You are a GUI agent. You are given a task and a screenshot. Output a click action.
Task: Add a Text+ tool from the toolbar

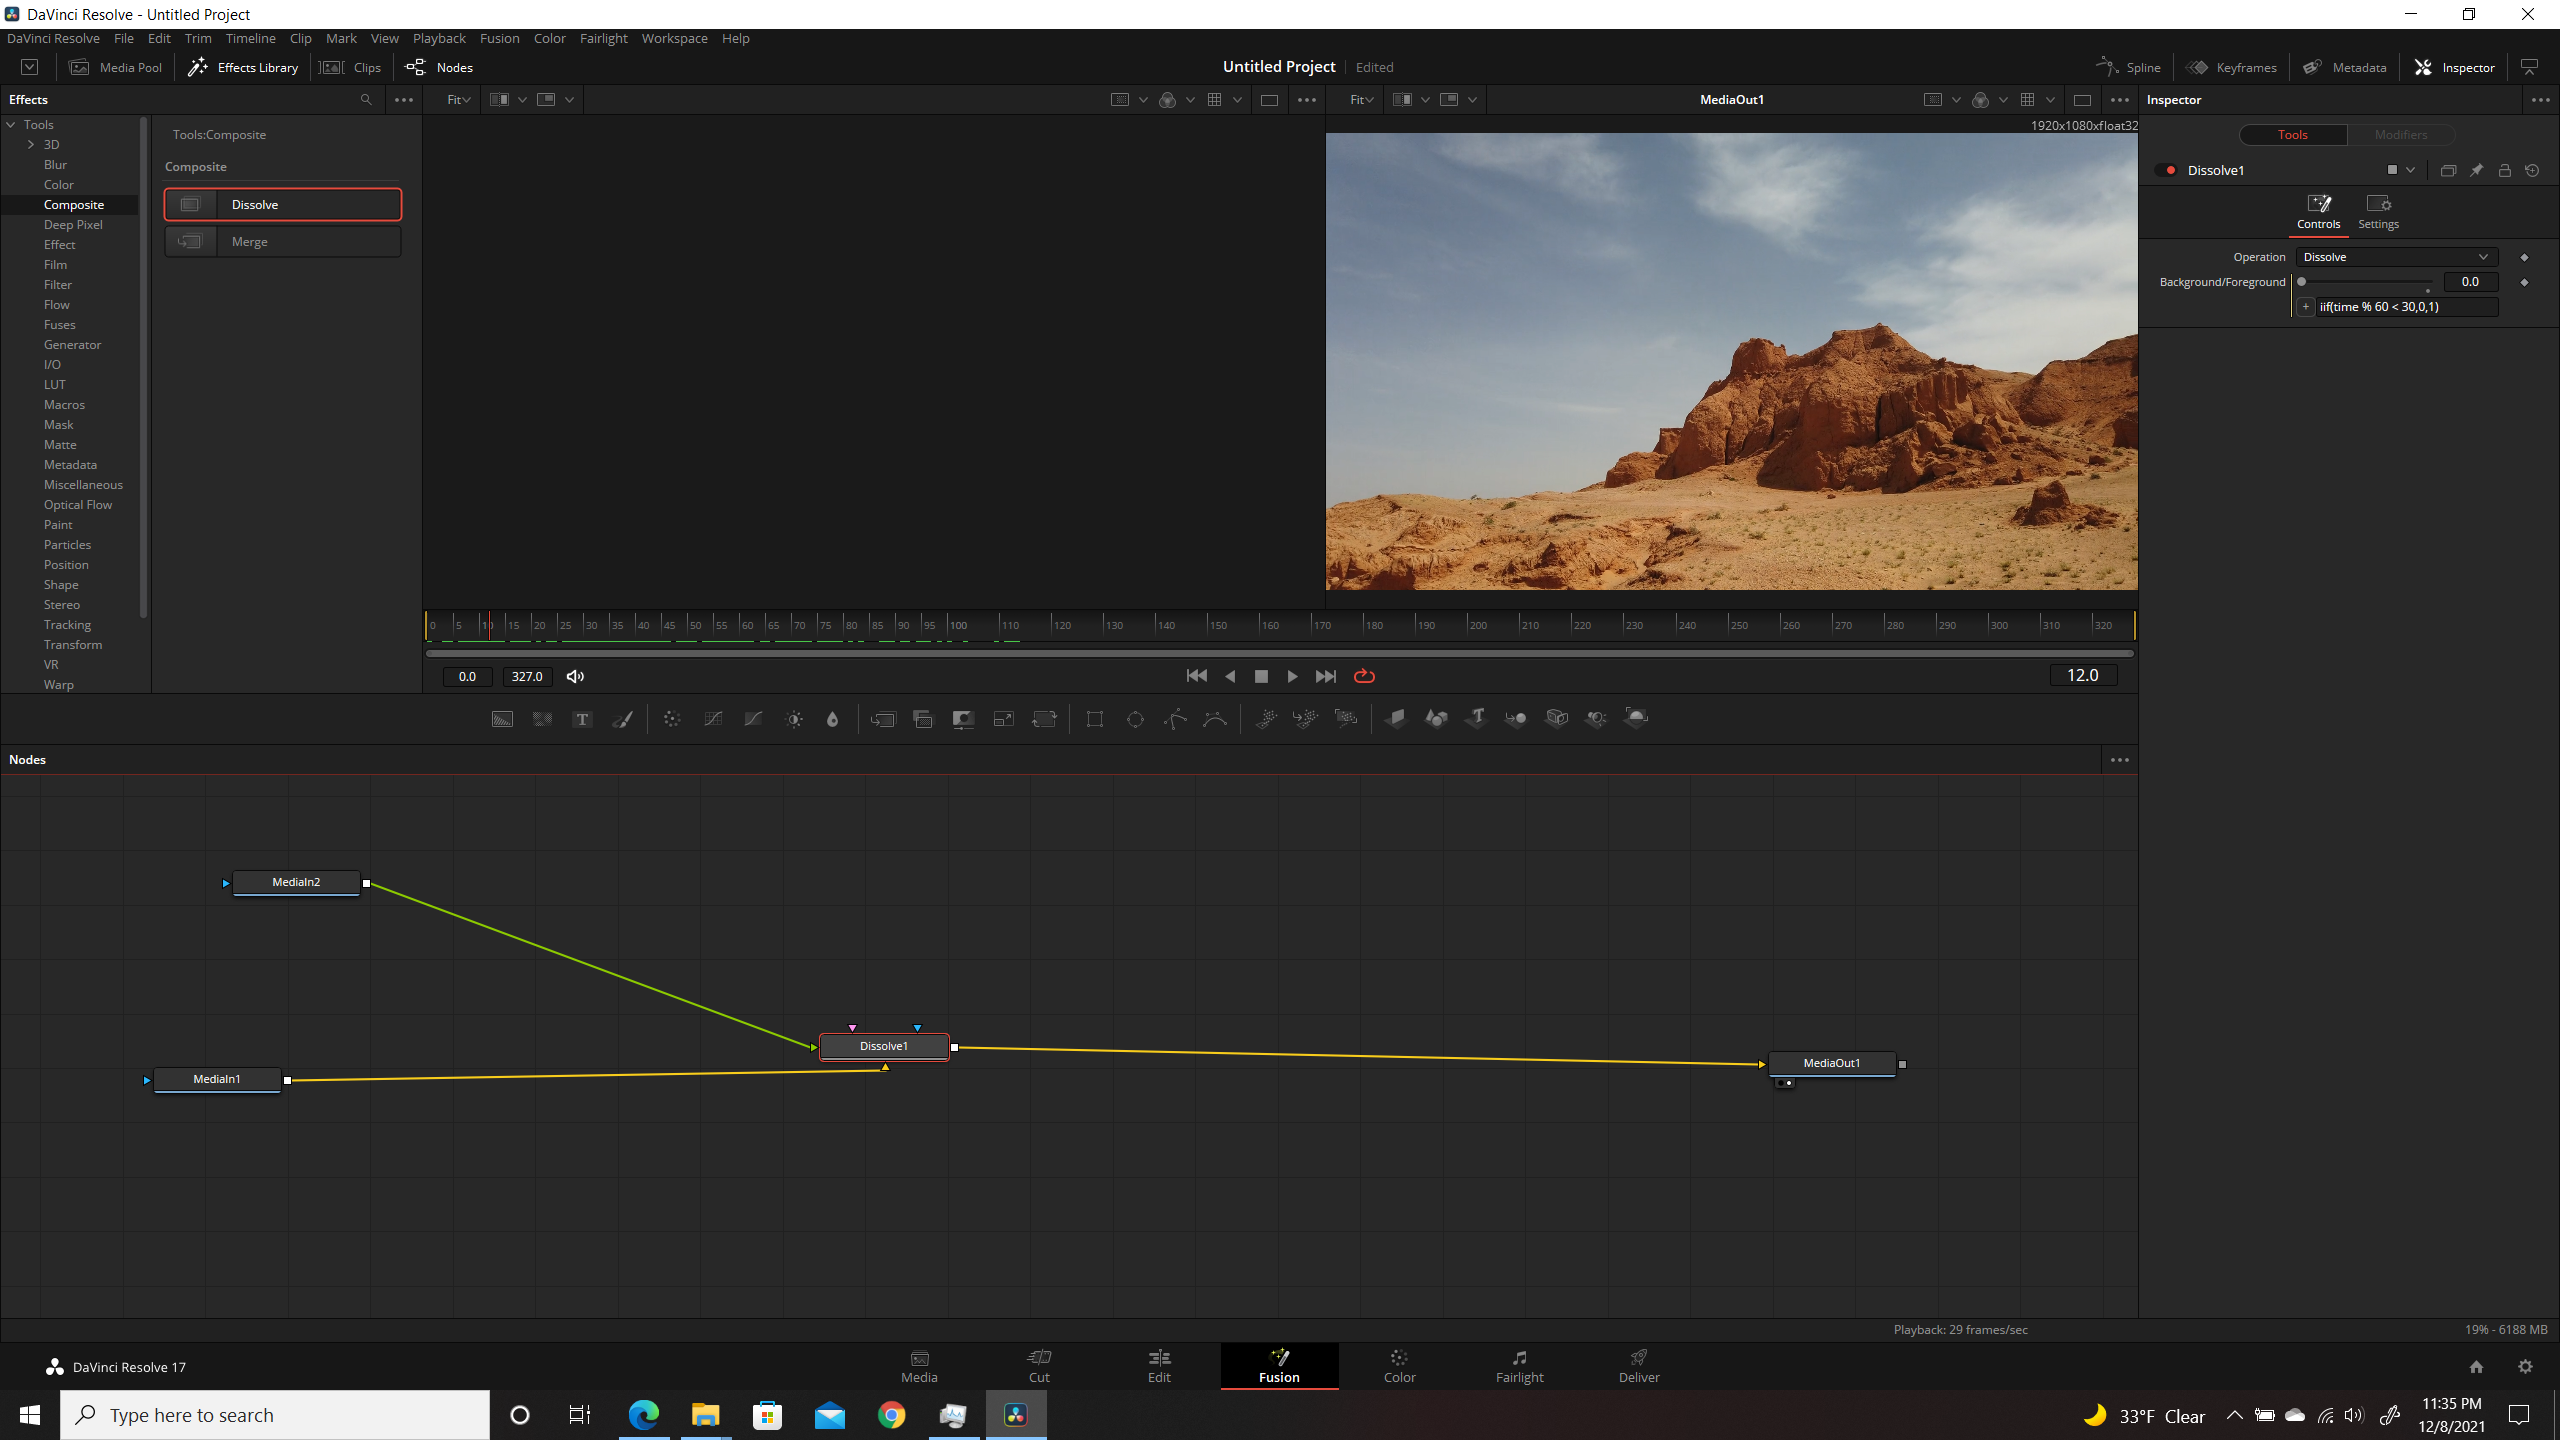[x=582, y=719]
